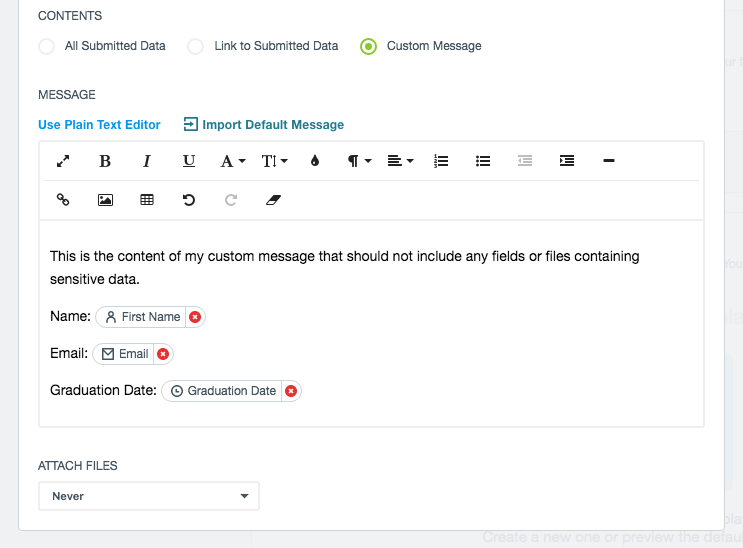This screenshot has height=548, width=743.
Task: Insert a table into message
Action: [x=147, y=200]
